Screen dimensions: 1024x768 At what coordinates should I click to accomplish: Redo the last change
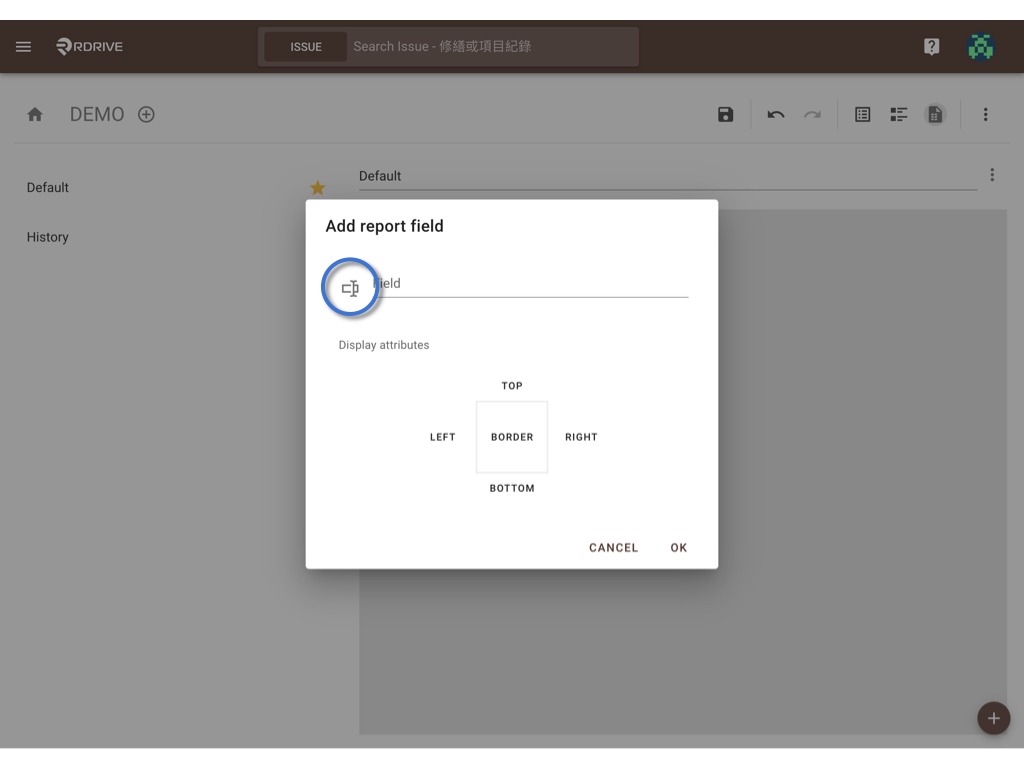(x=812, y=115)
